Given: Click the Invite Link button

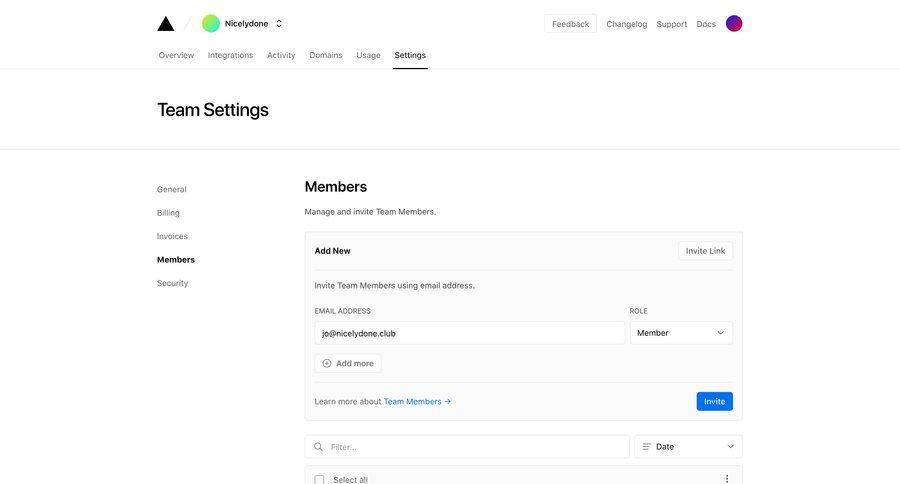Looking at the screenshot, I should pyautogui.click(x=705, y=251).
